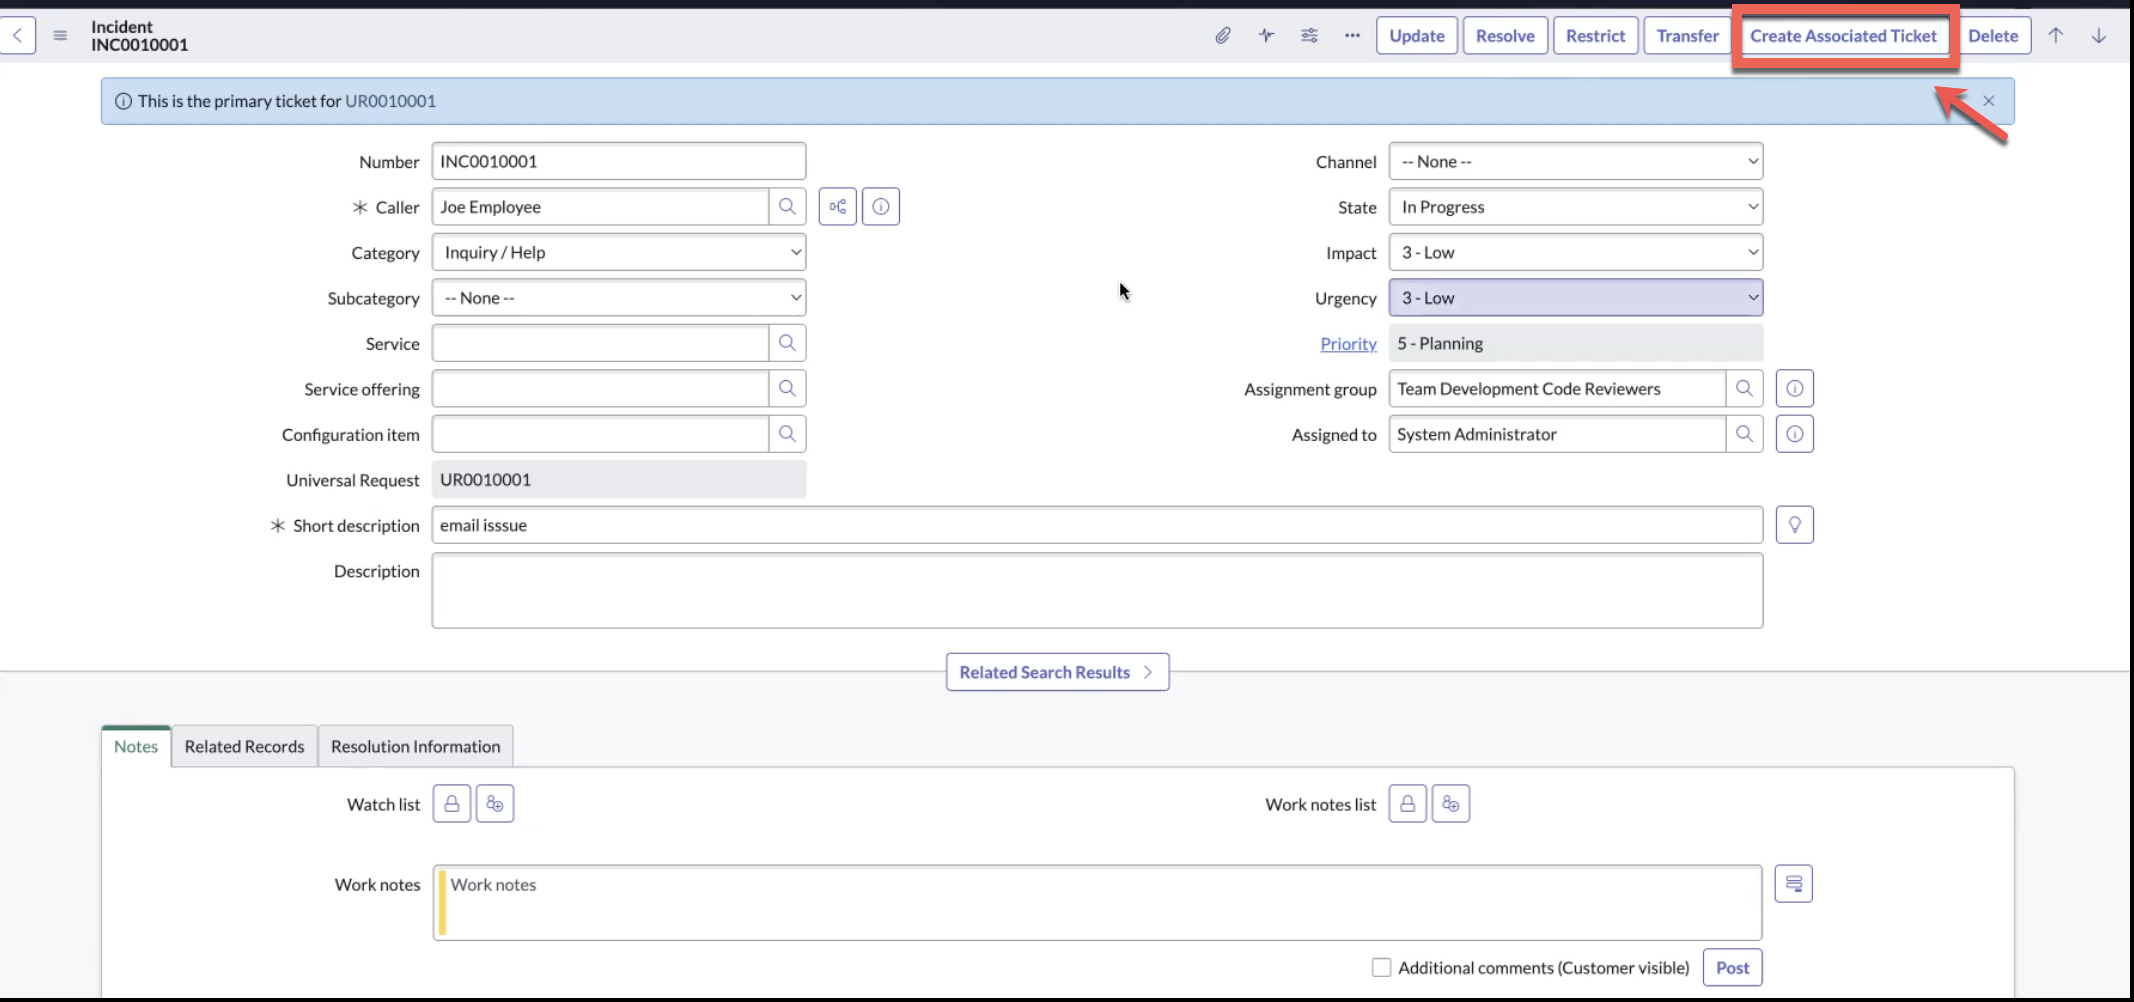Focus the Short description field

point(1097,525)
